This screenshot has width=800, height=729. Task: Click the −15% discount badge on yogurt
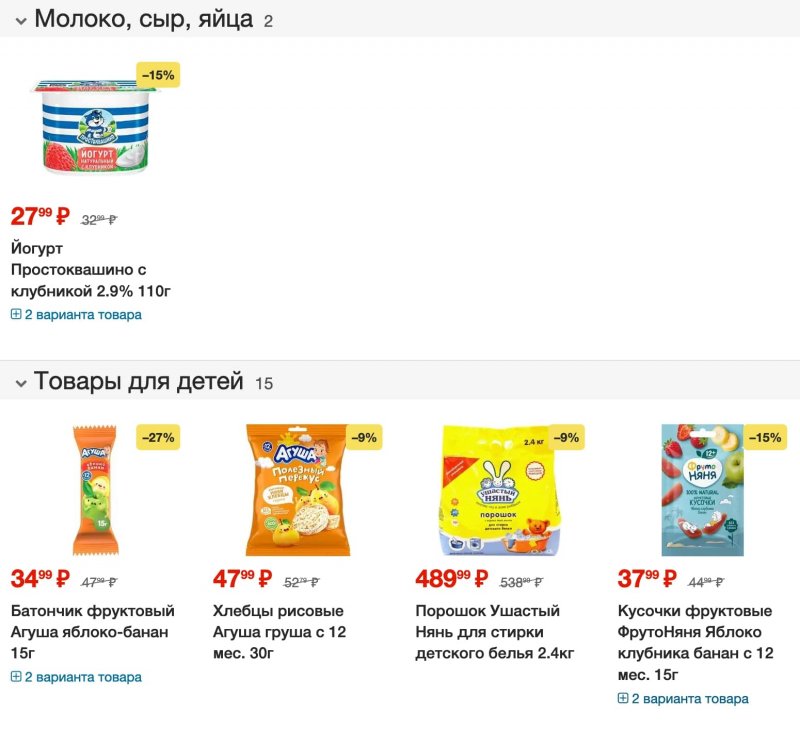pos(158,75)
